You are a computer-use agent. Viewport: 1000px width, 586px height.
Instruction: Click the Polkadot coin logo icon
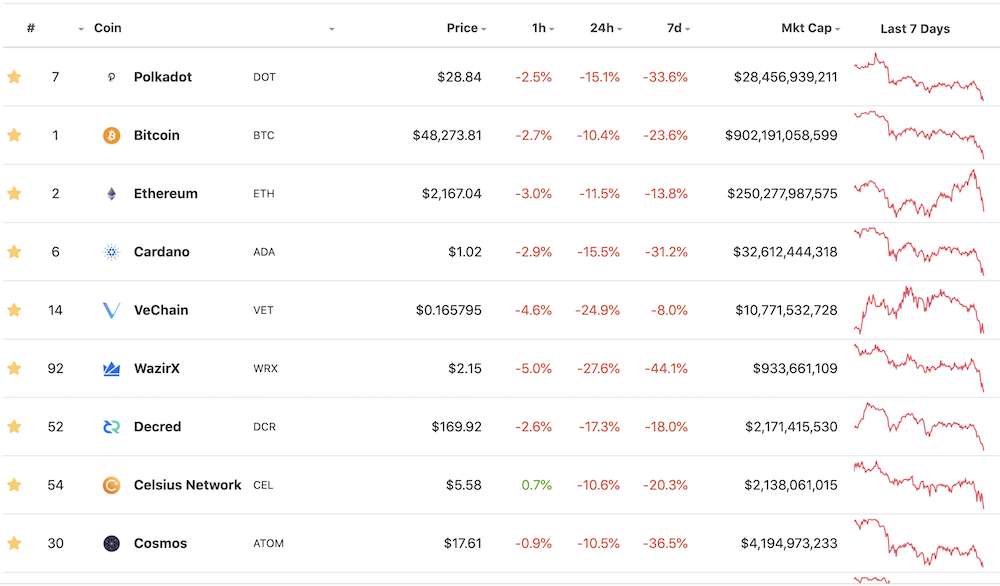112,77
